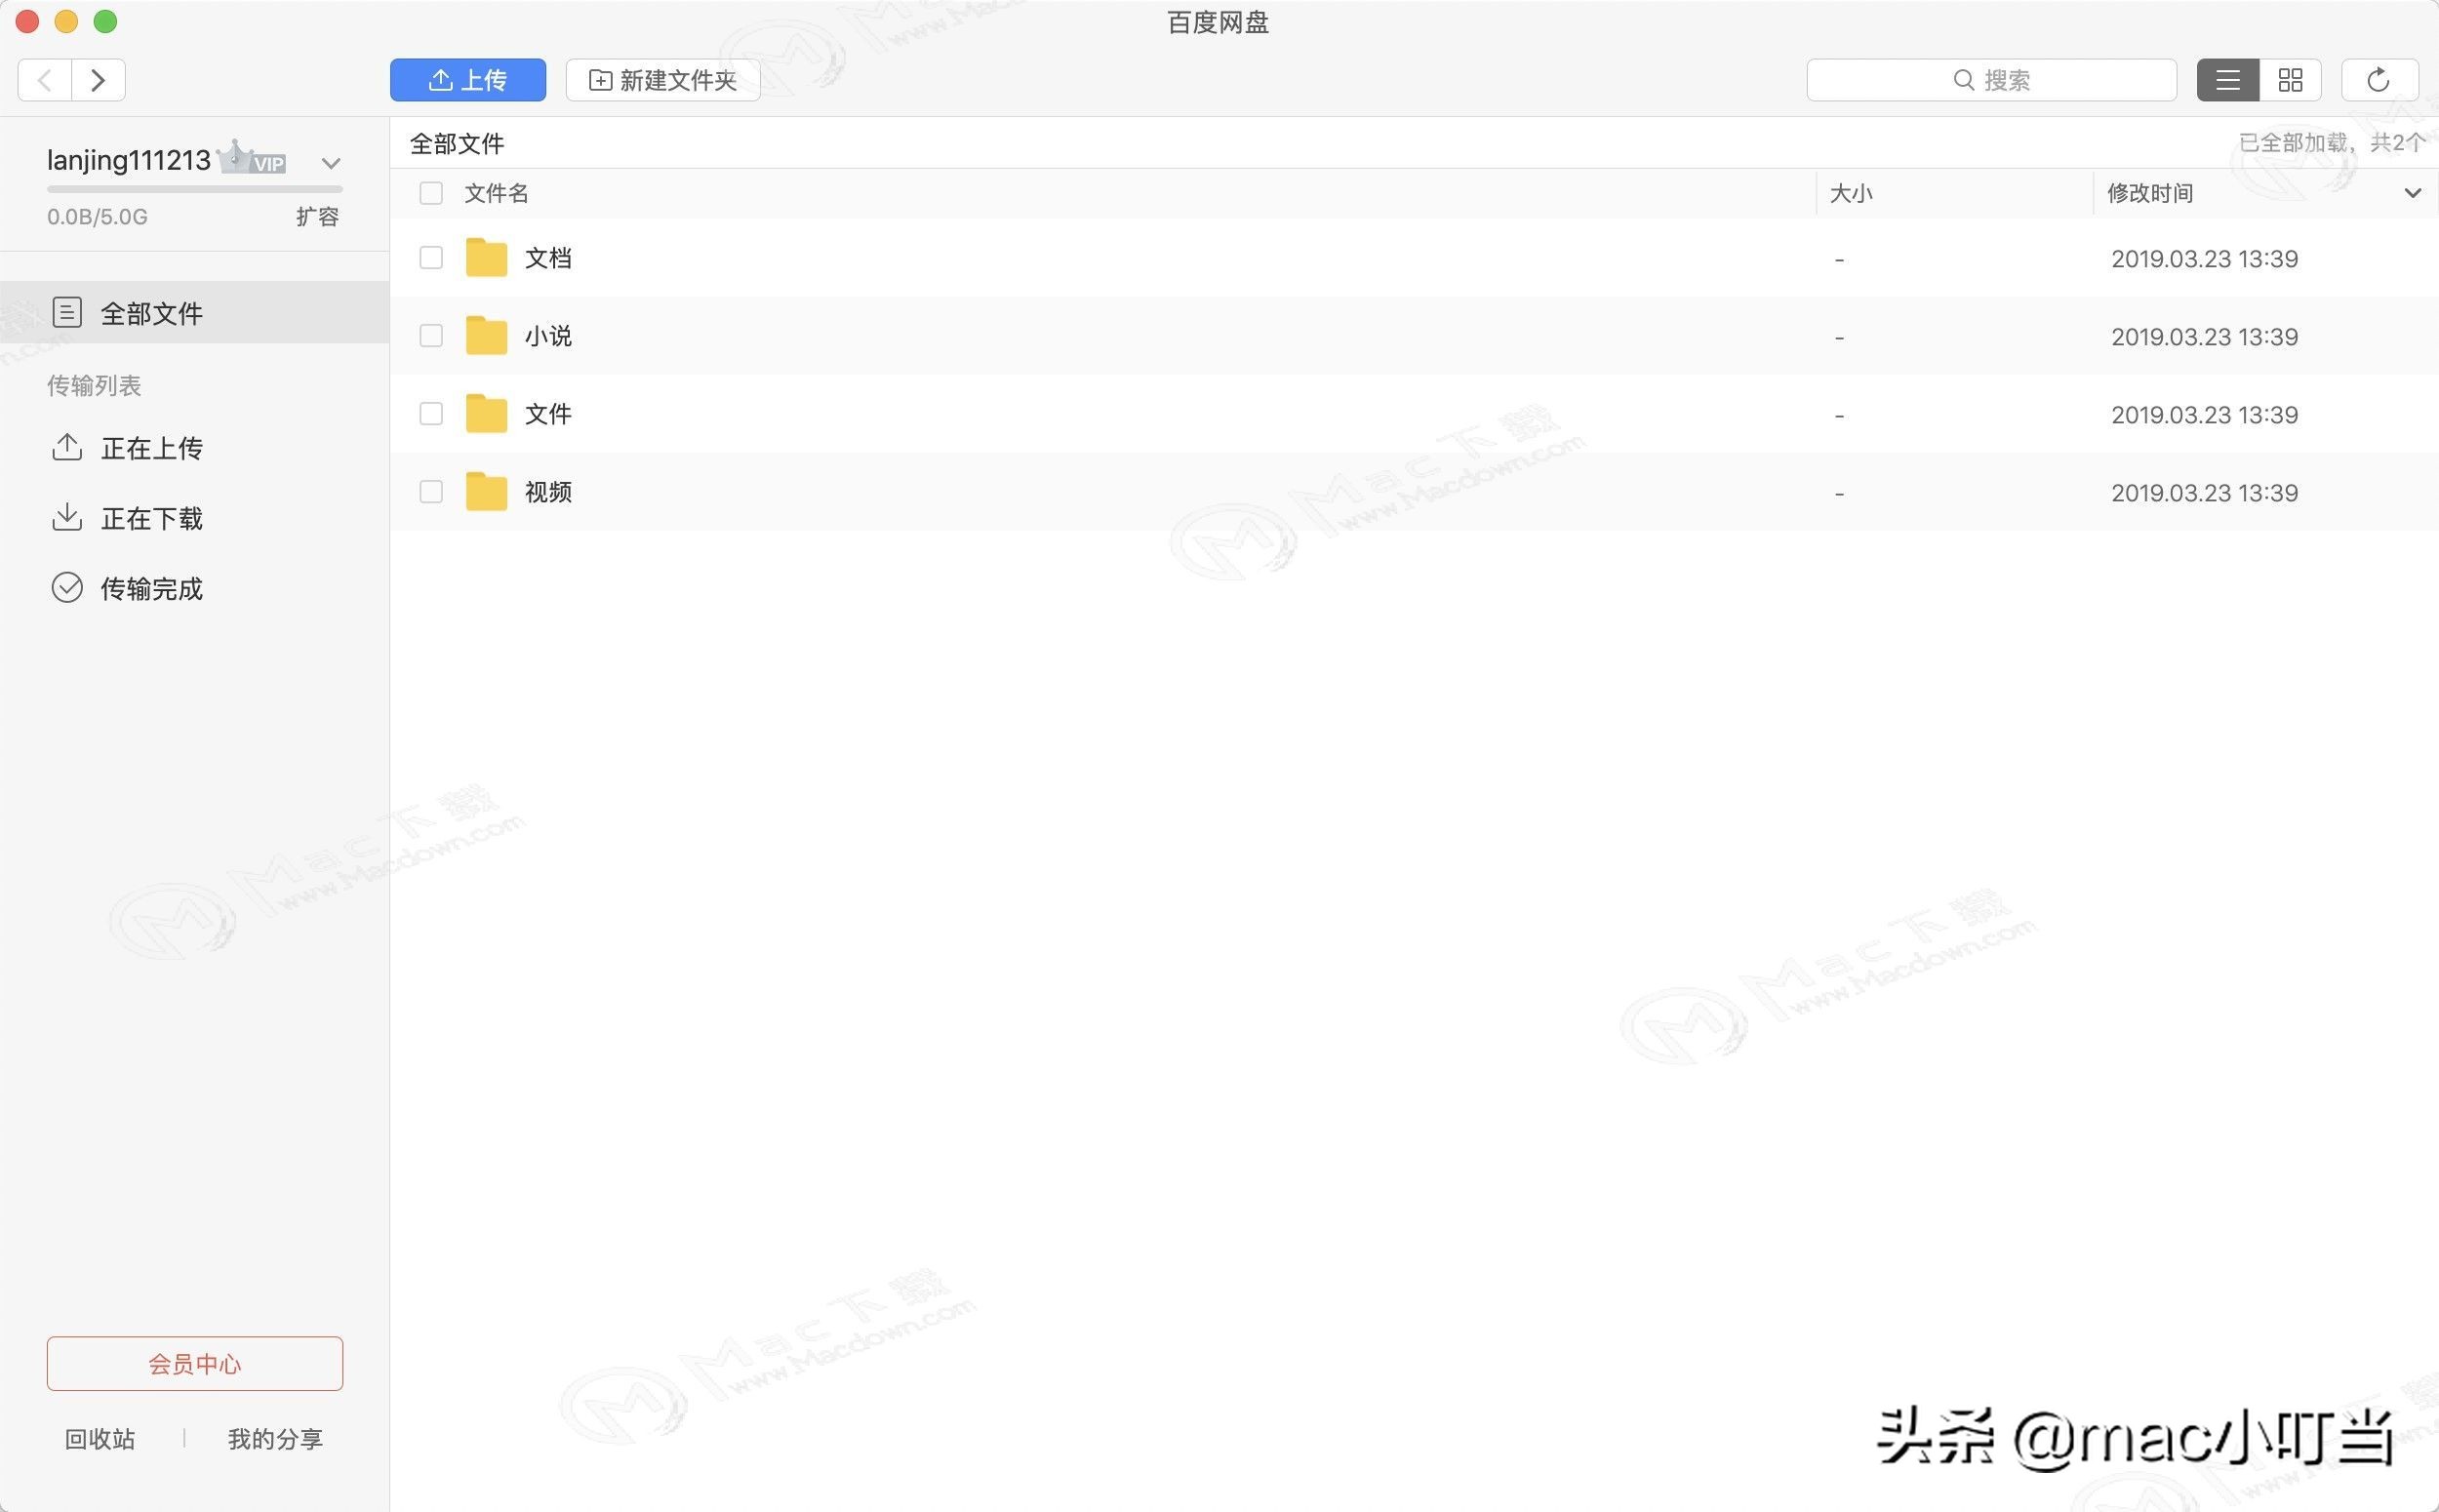Switch to grid view mode
This screenshot has height=1512, width=2439.
coord(2291,79)
